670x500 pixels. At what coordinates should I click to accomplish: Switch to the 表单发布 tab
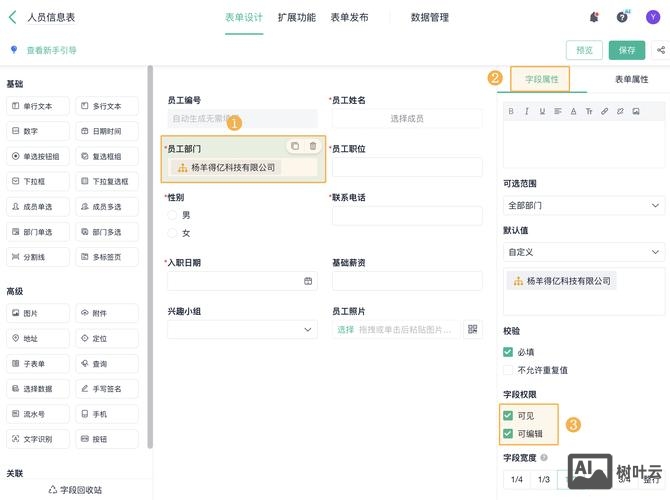pyautogui.click(x=350, y=18)
